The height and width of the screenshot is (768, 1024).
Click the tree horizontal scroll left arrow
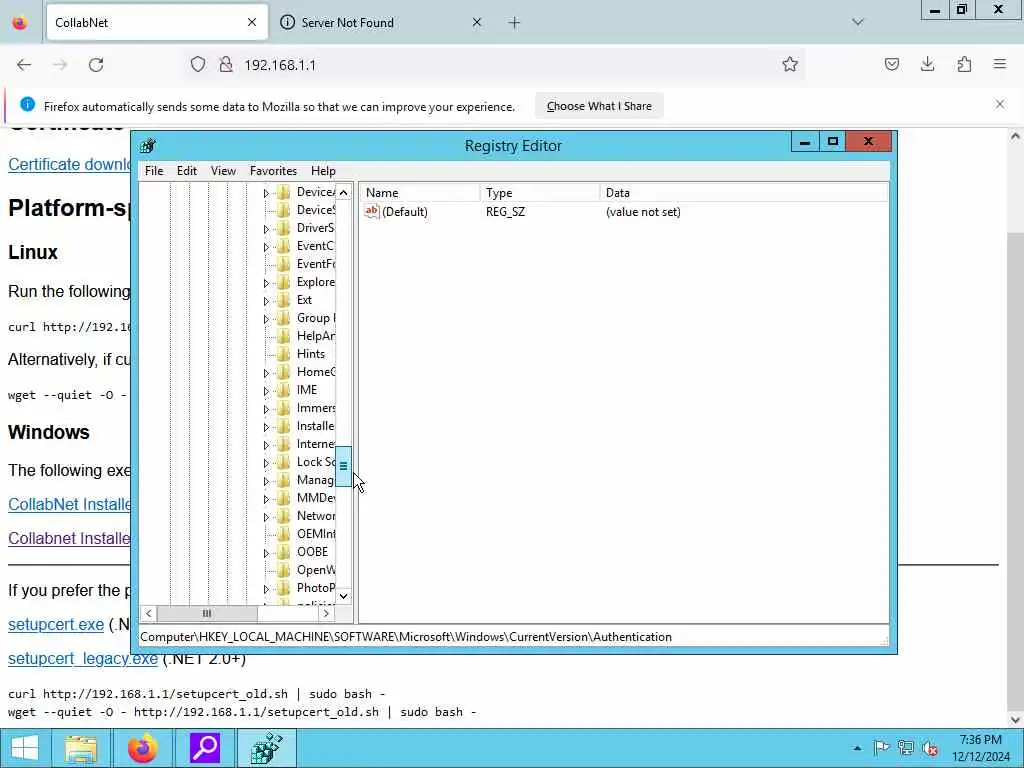[149, 613]
